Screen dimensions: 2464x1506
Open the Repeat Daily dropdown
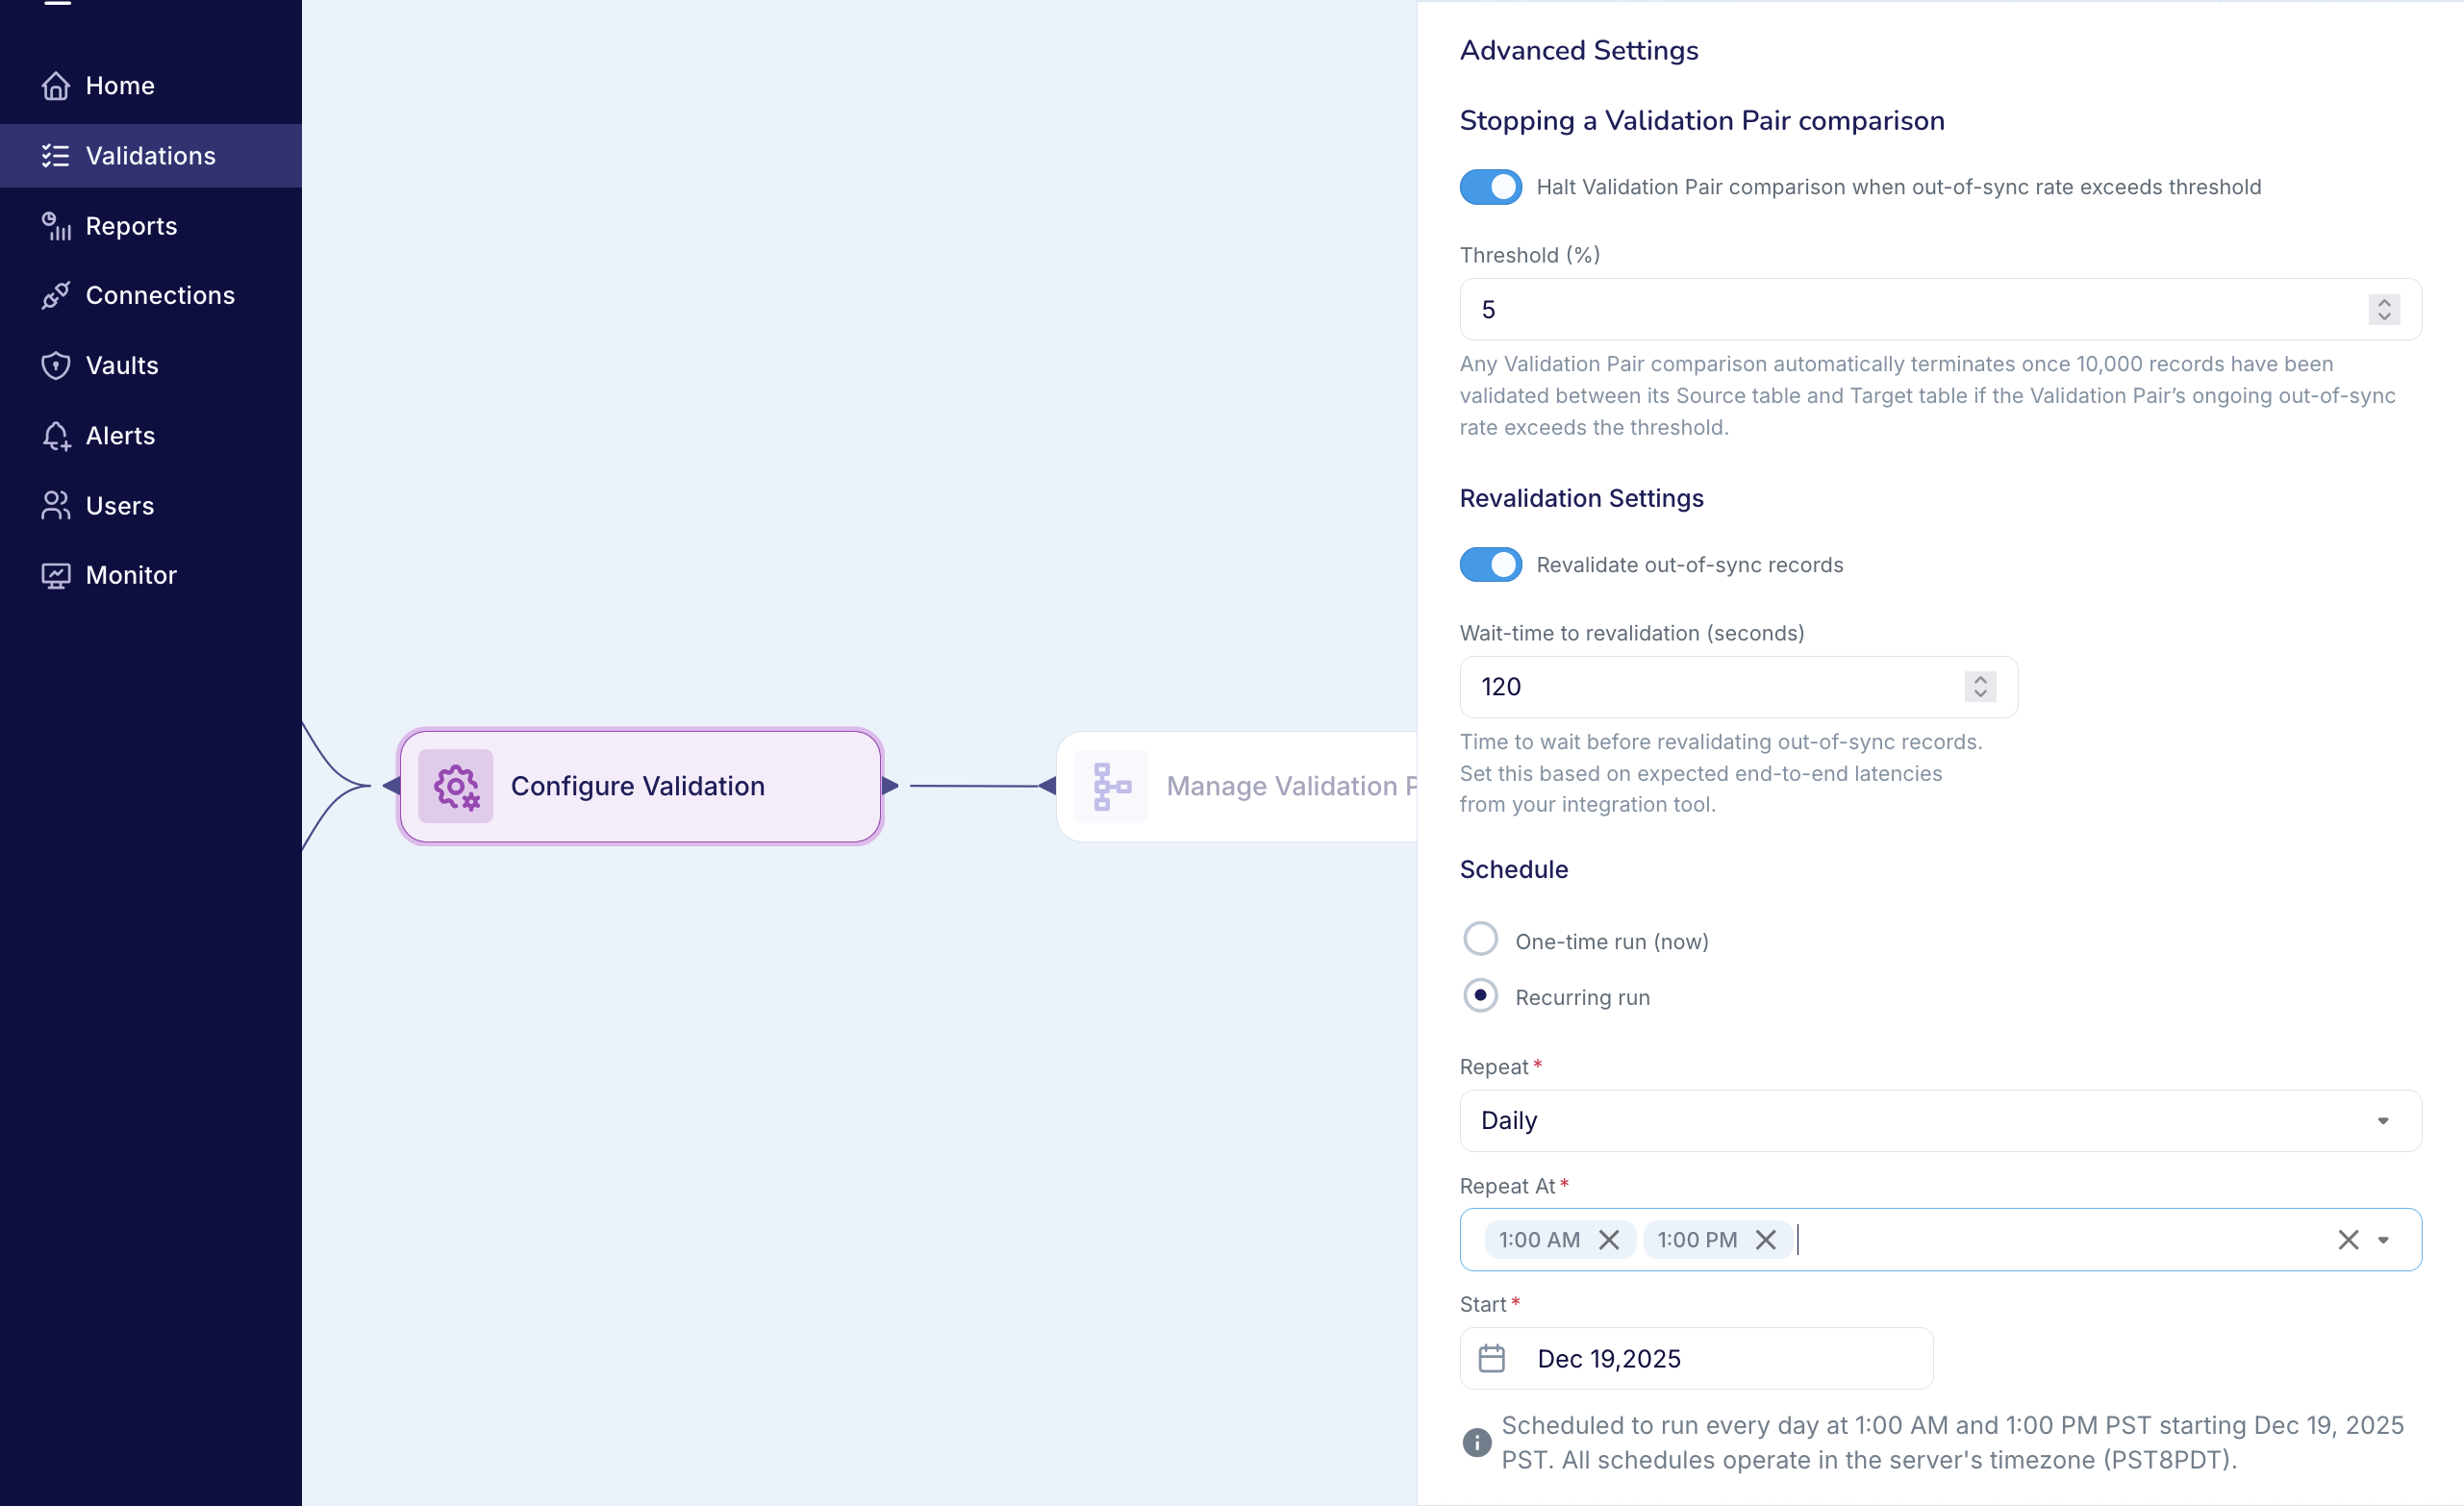1940,1121
